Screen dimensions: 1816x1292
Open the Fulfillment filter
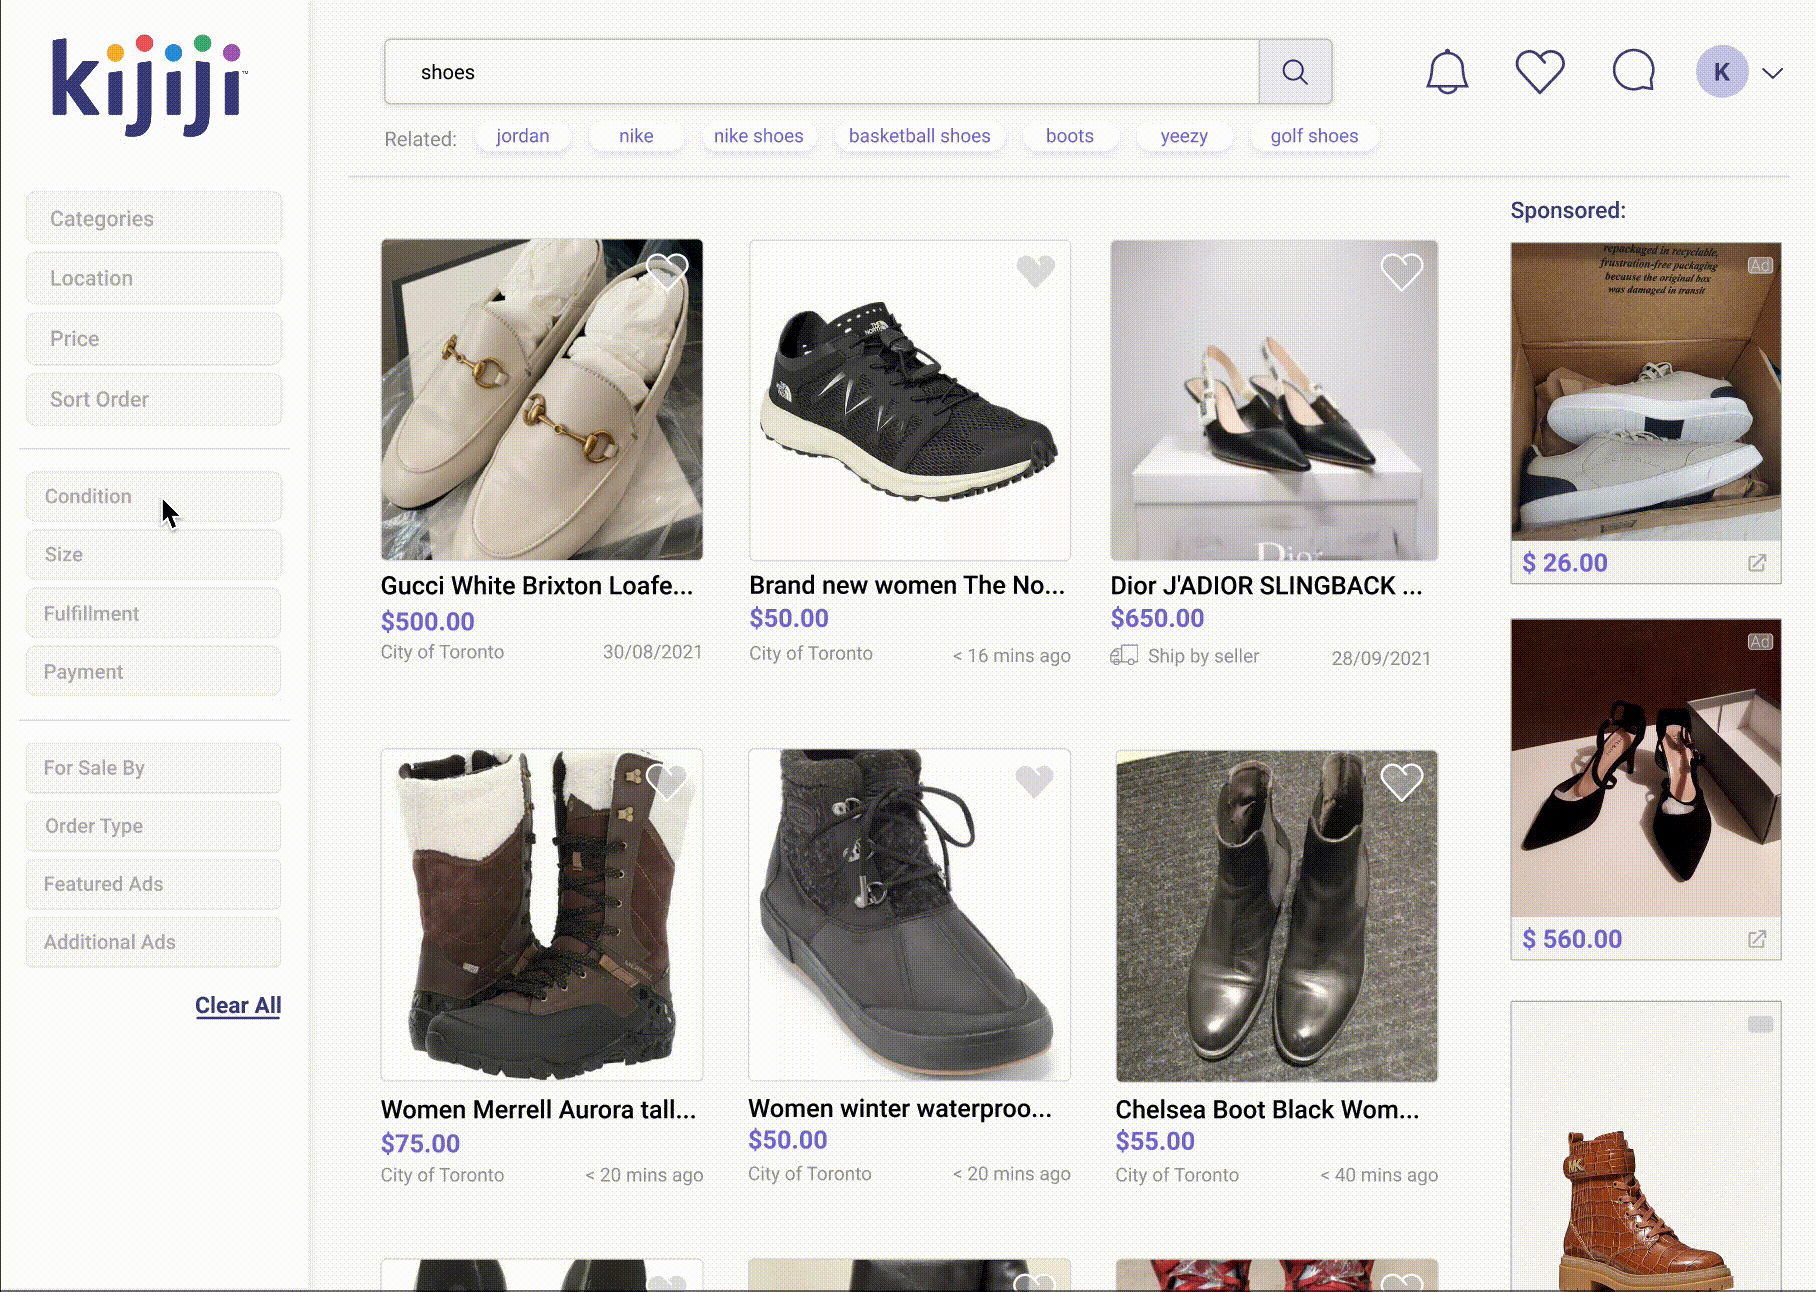coord(154,613)
